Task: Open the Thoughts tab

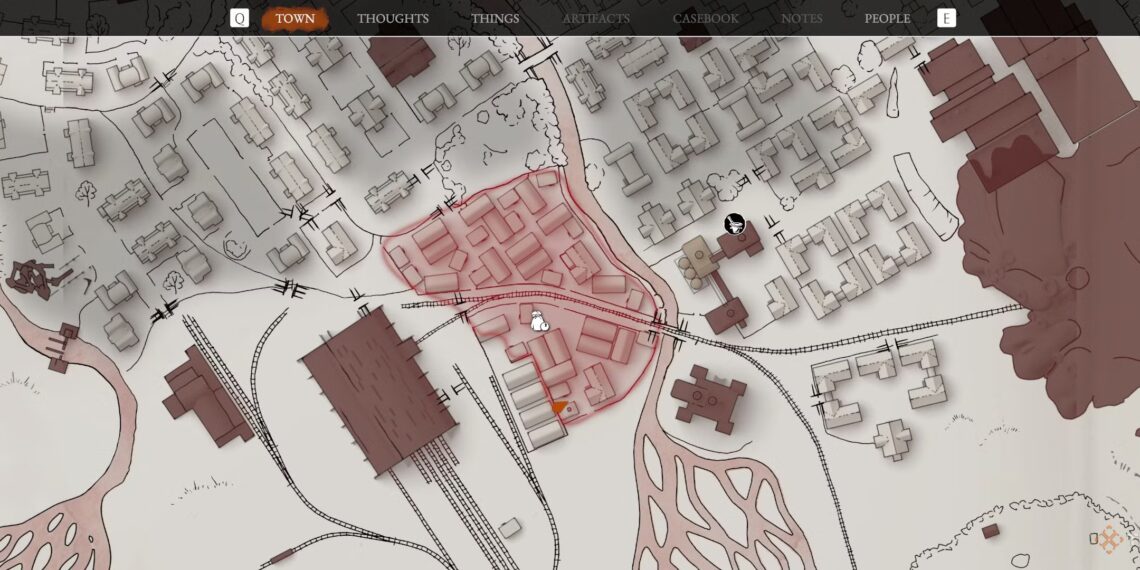Action: (392, 18)
